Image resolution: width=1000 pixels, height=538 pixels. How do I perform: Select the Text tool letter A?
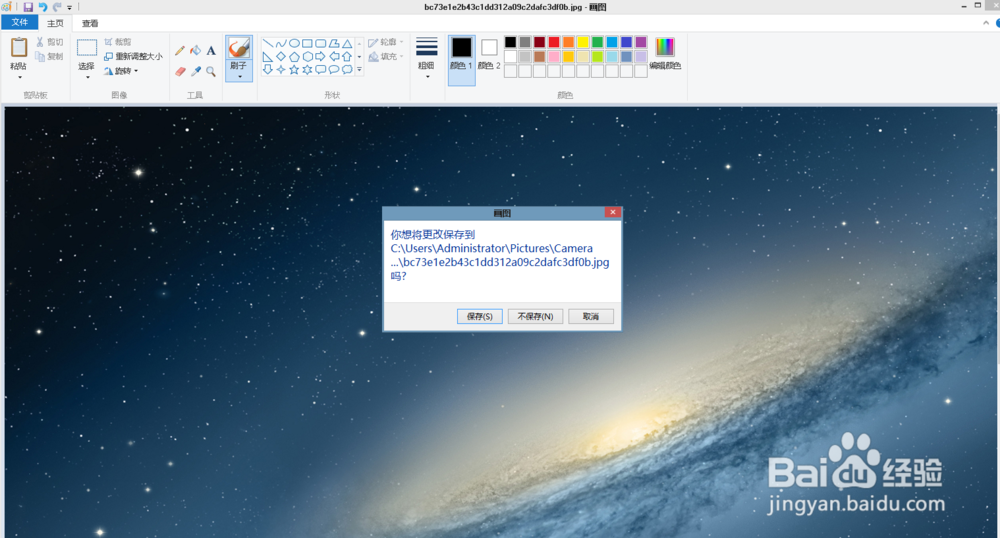click(211, 50)
